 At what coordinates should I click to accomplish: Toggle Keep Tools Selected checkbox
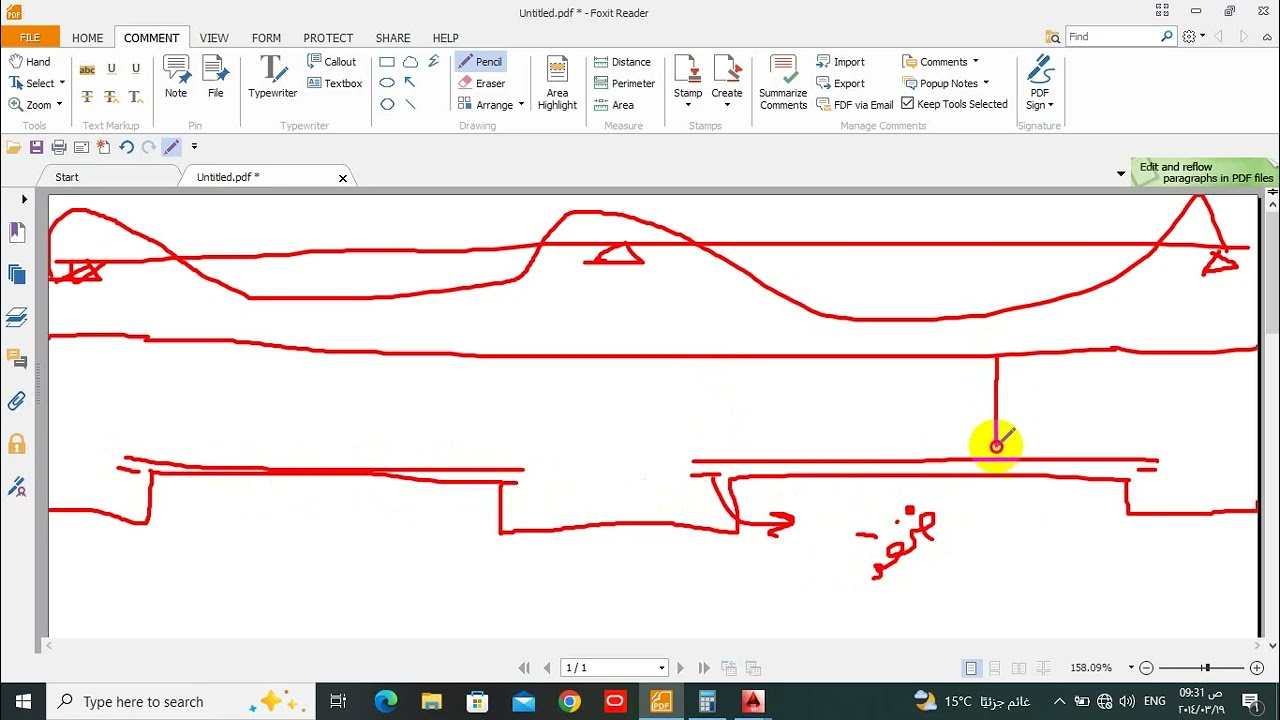(908, 103)
